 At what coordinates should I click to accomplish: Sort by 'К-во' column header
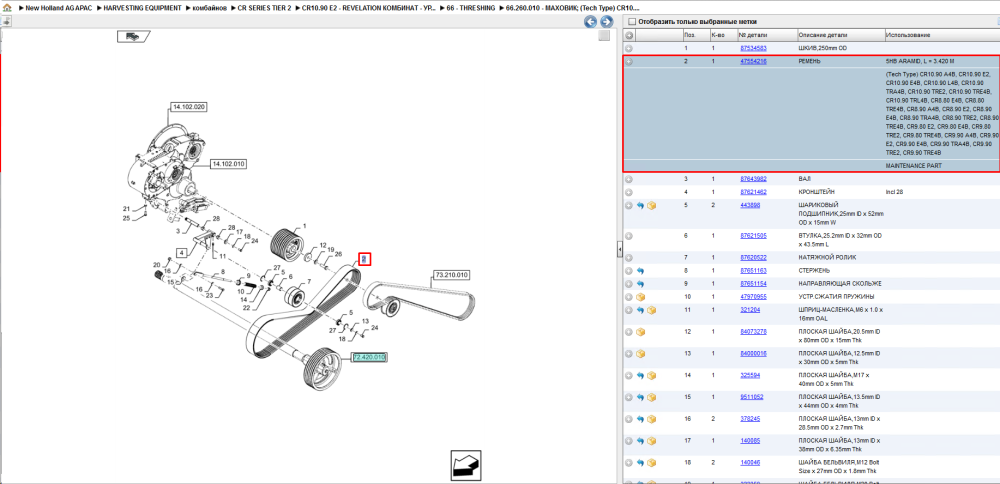coord(723,35)
